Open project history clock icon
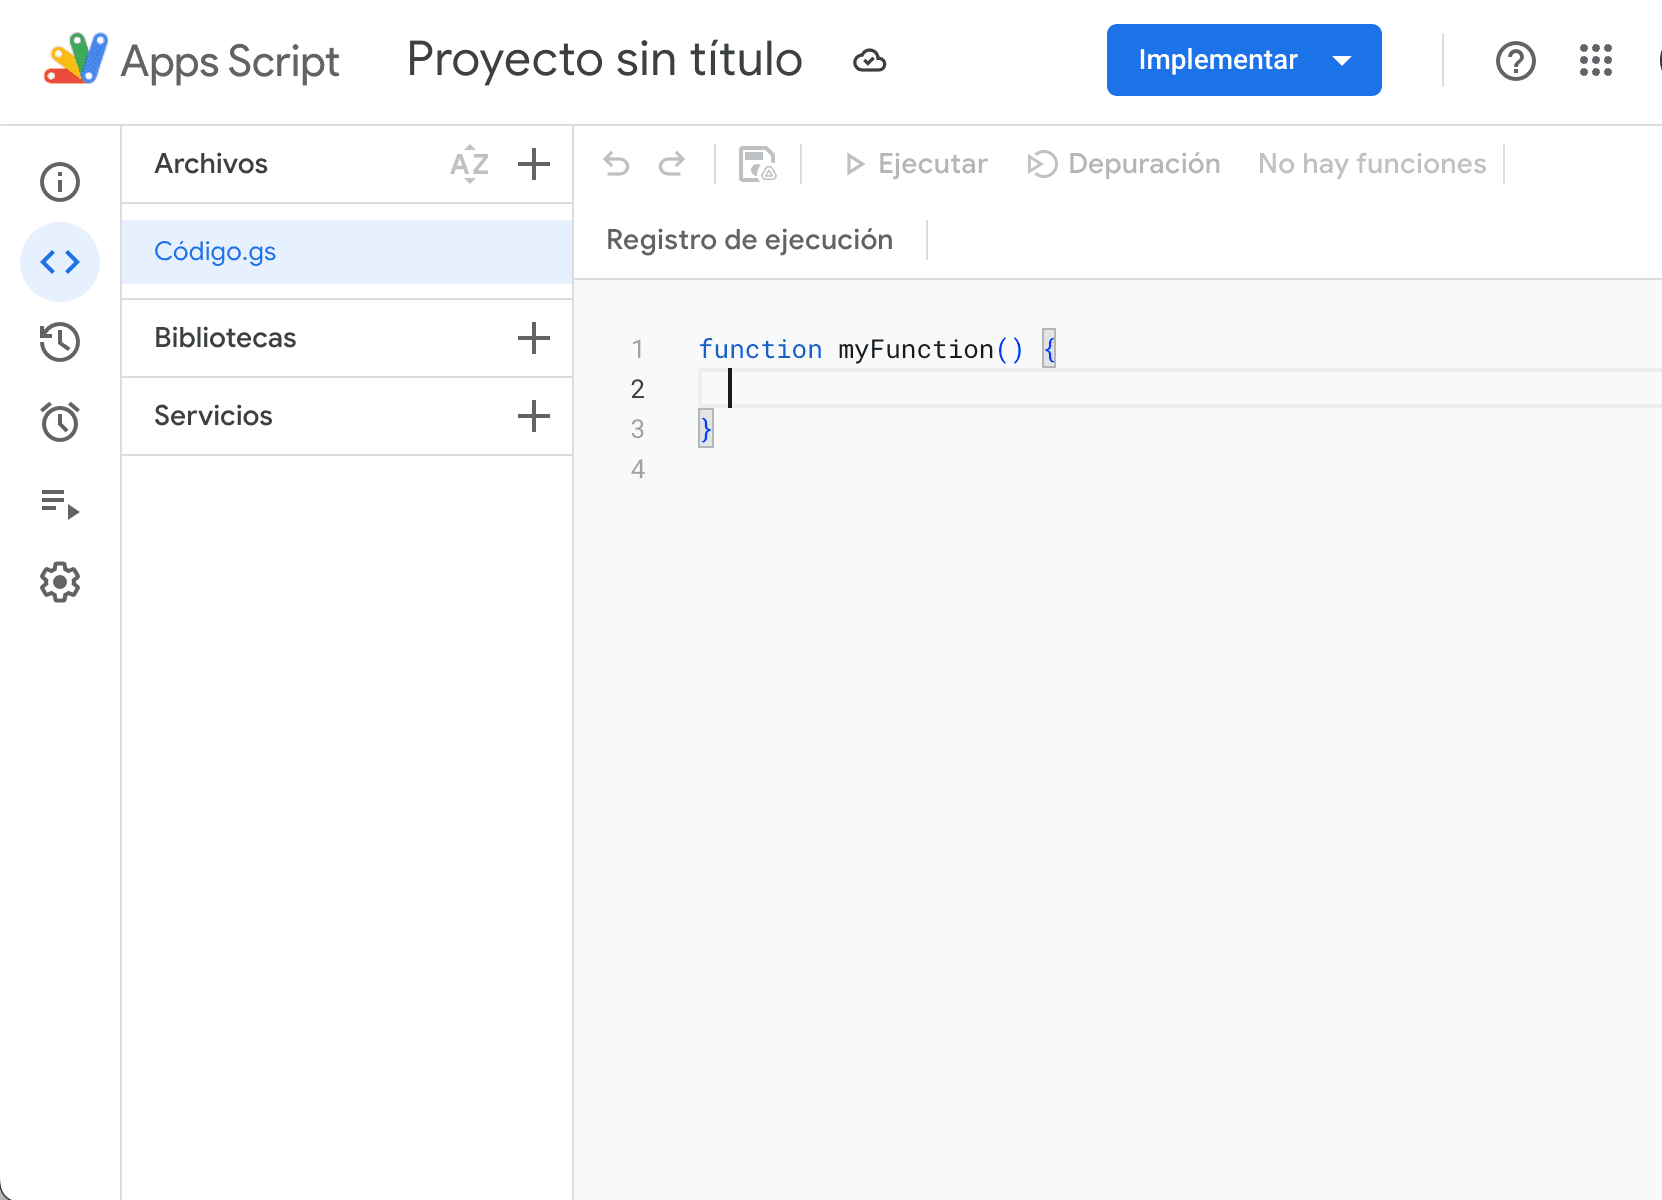This screenshot has height=1200, width=1662. tap(60, 342)
